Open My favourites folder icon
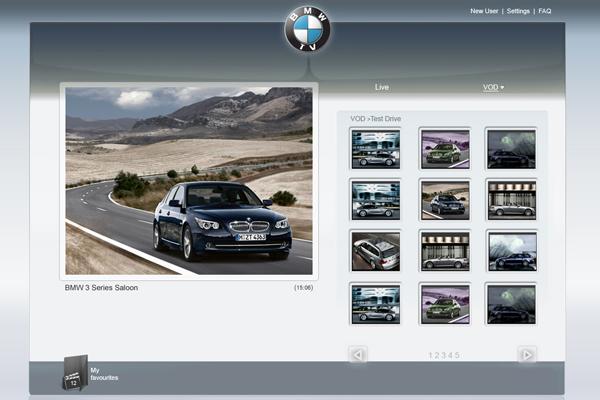Viewport: 600px width, 400px height. tap(75, 372)
